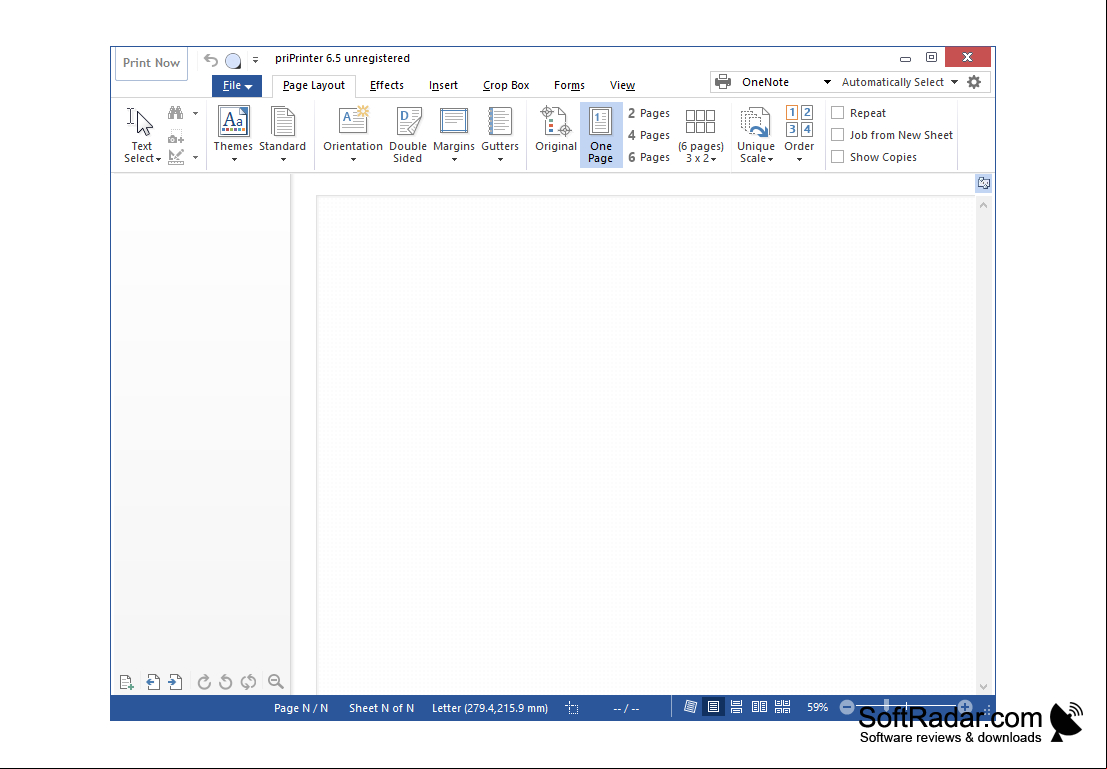
Task: Open the Crop Box tab
Action: (x=506, y=85)
